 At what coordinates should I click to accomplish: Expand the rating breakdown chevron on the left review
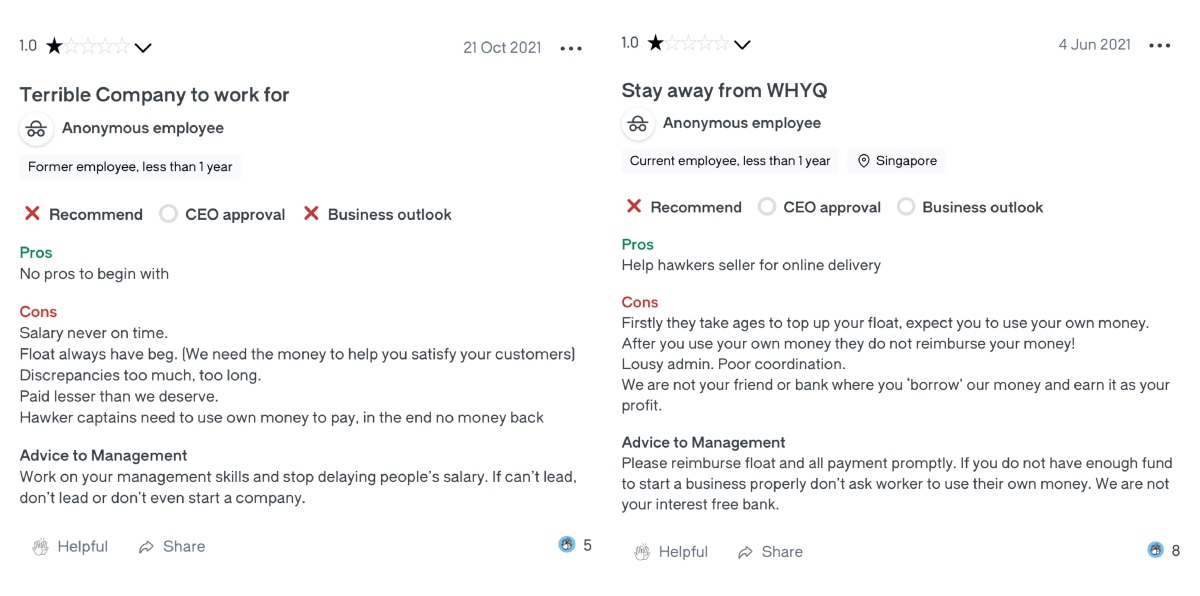143,47
